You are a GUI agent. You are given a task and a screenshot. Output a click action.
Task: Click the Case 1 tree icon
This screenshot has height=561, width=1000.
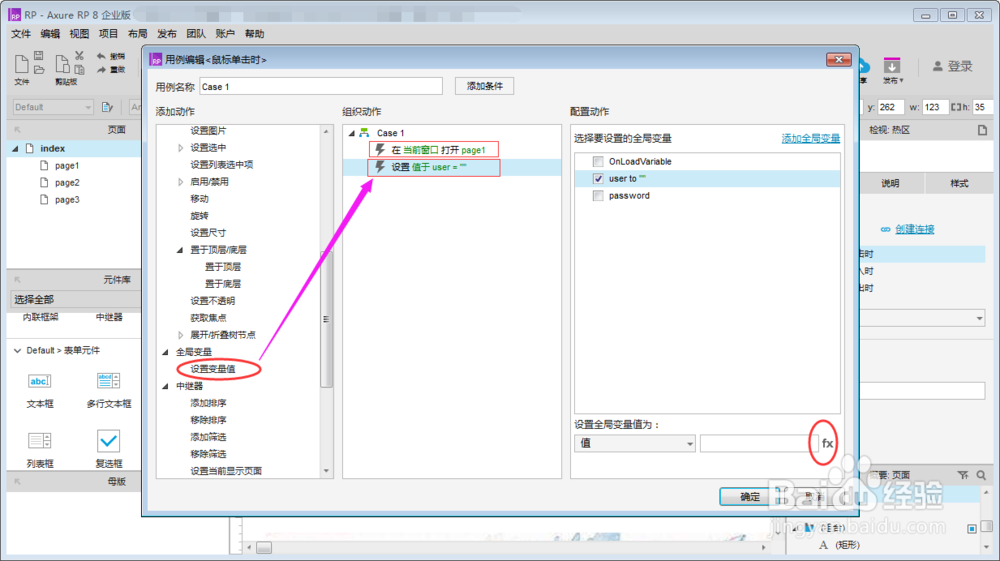click(x=364, y=133)
